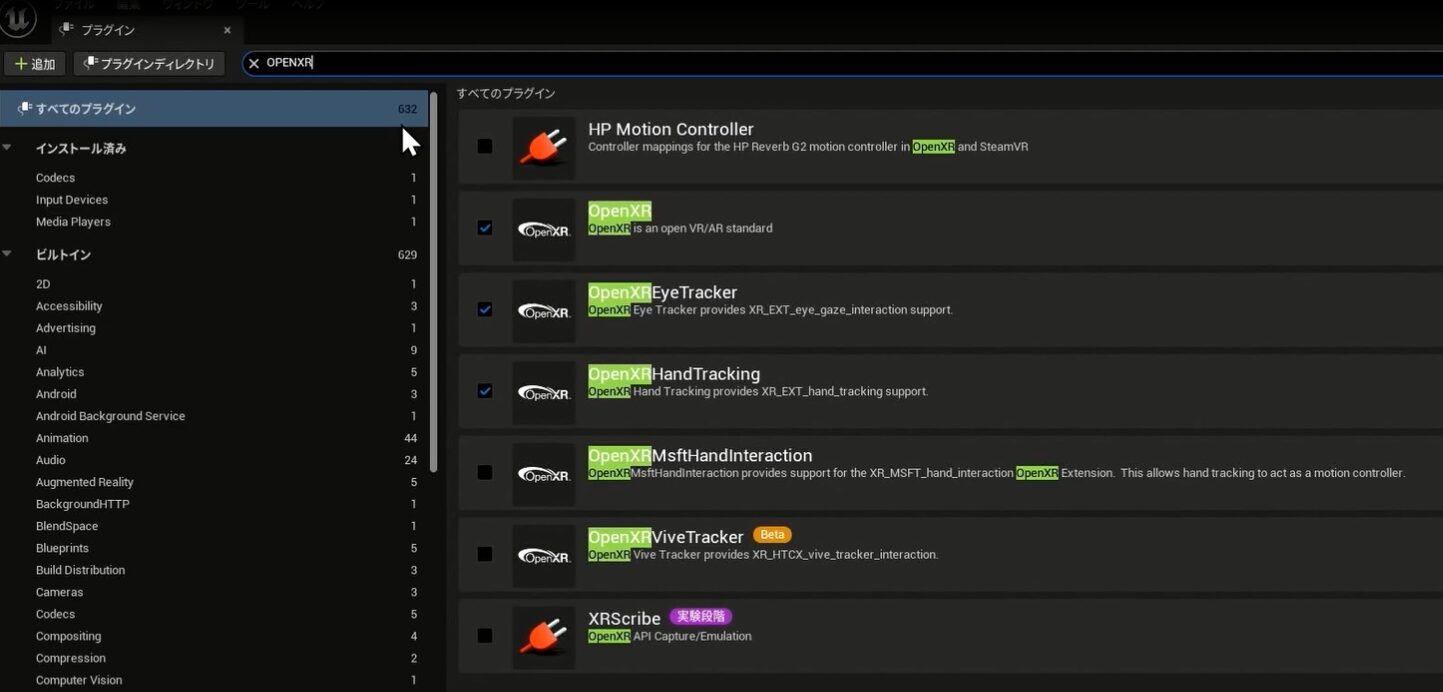Click the OpenXRHandTracking plugin icon
The image size is (1443, 692).
pos(543,392)
